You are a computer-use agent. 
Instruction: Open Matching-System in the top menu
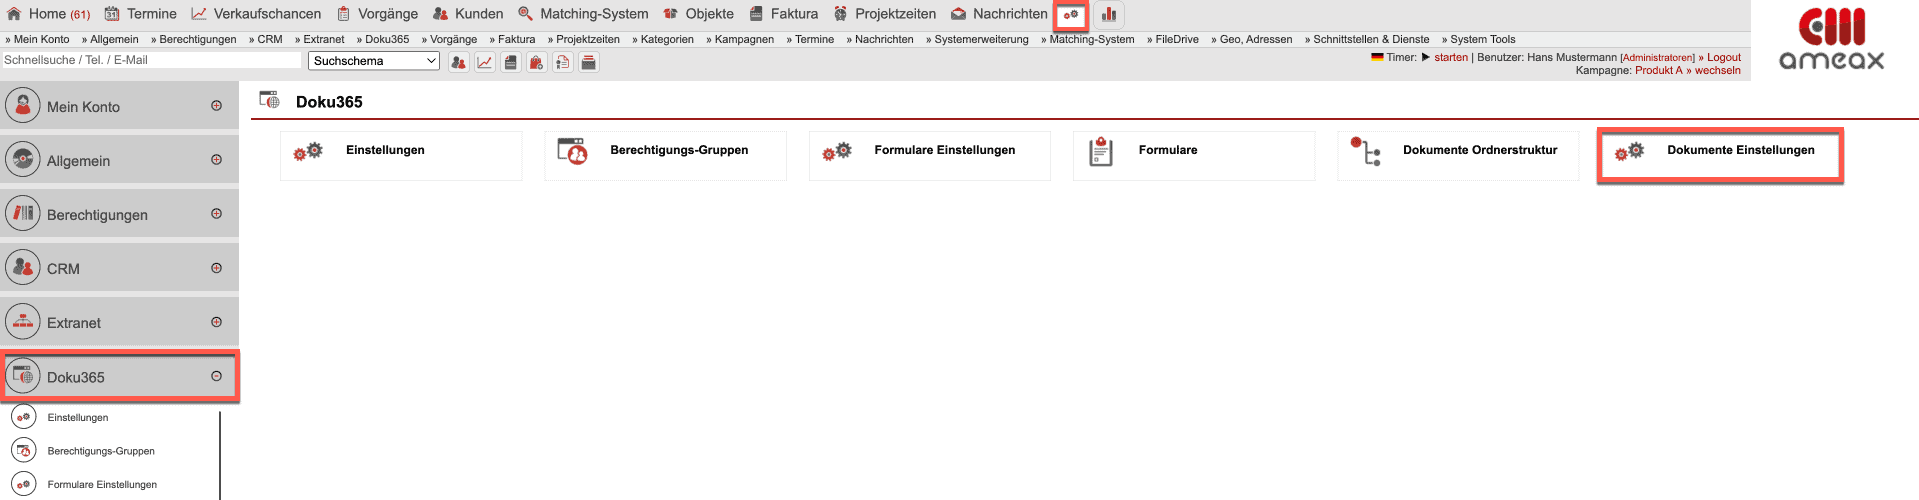click(593, 14)
